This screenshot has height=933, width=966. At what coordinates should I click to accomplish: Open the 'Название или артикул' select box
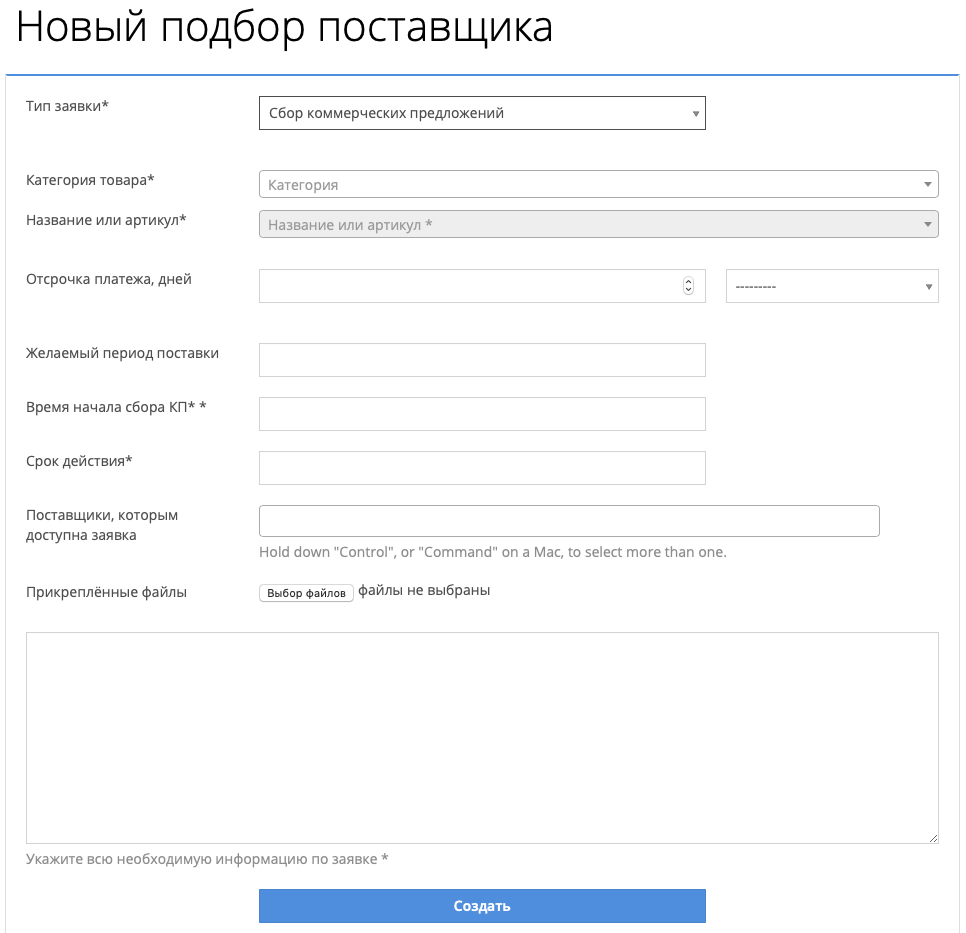click(x=597, y=224)
